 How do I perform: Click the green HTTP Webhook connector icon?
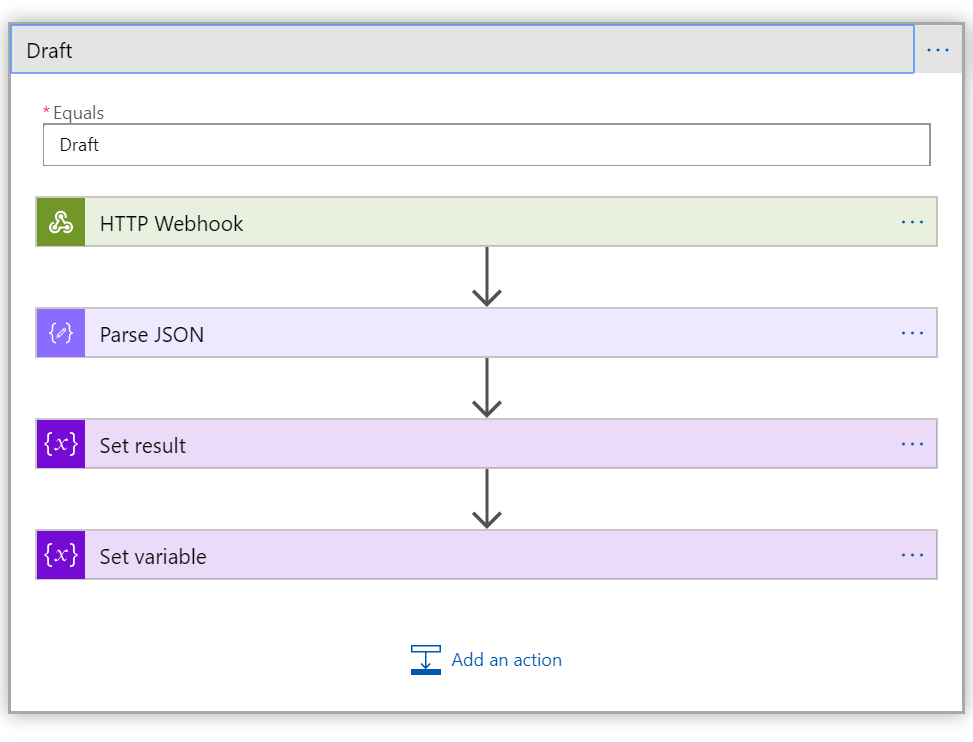coord(61,222)
